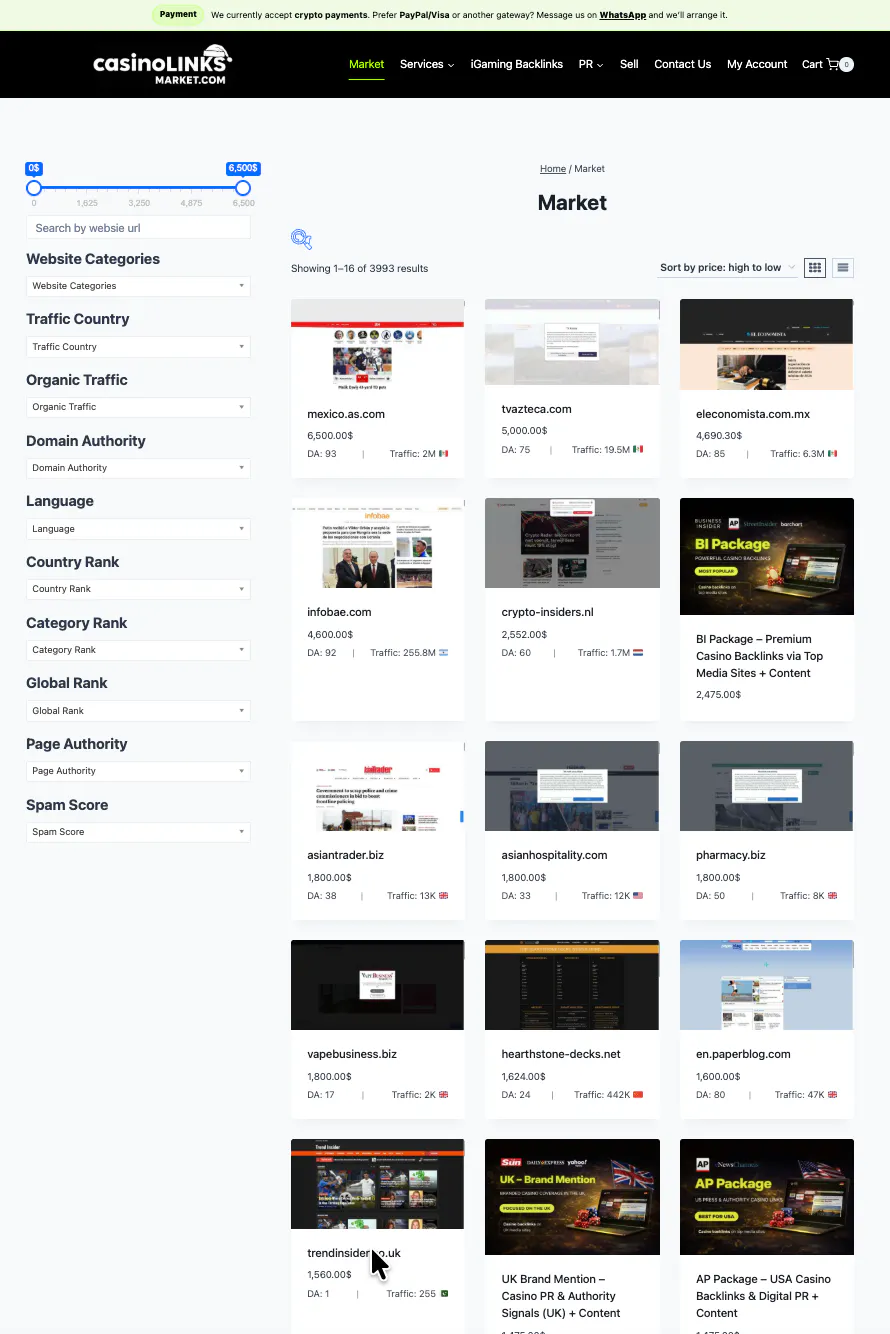Open the mexico.as.com listing title
This screenshot has height=1334, width=890.
tap(346, 414)
